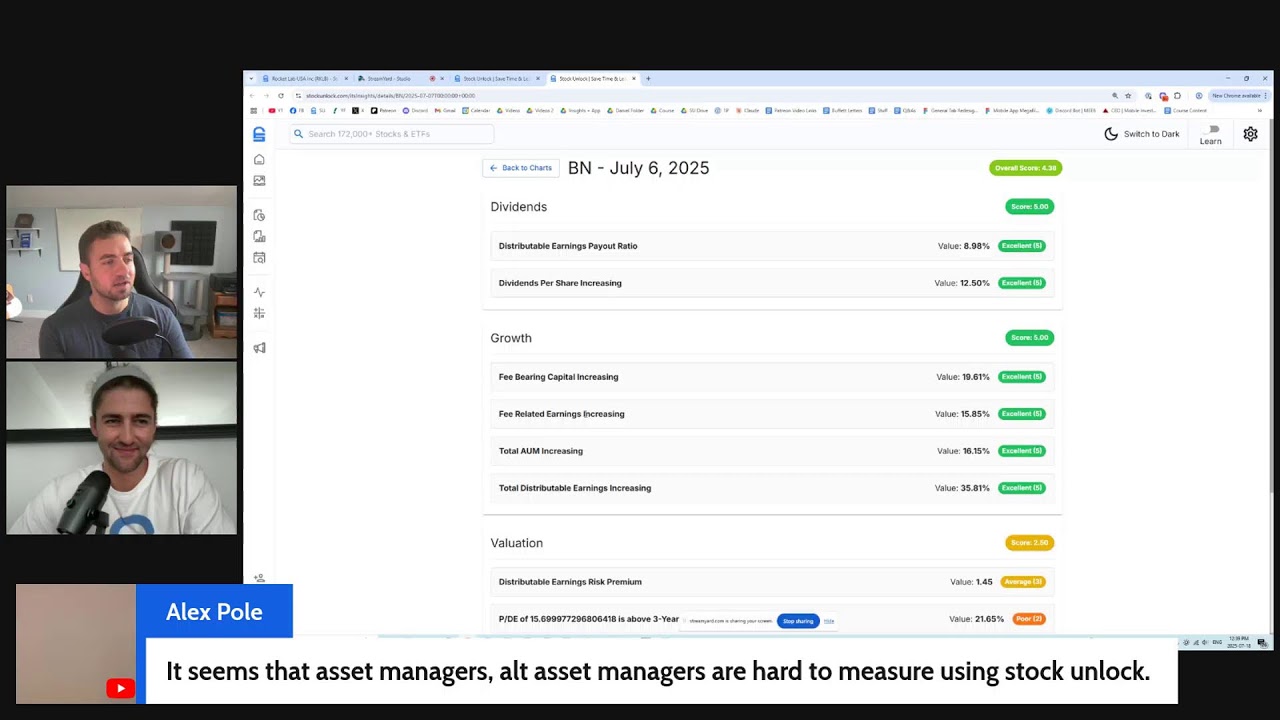Click the pulse line activity icon

coord(259,292)
